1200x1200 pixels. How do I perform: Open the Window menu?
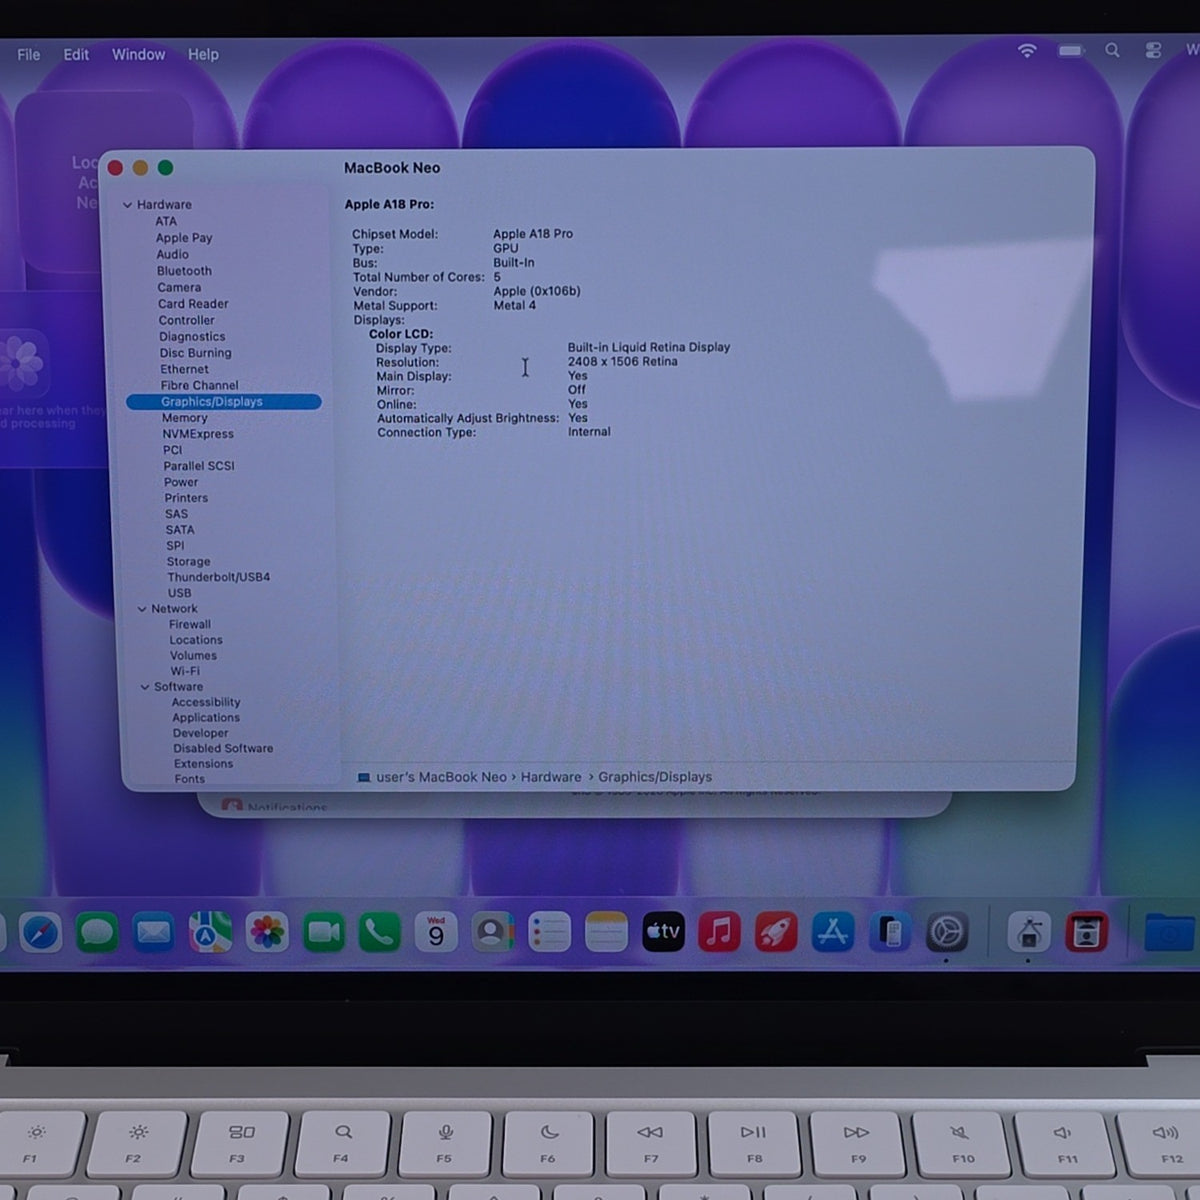click(x=138, y=54)
